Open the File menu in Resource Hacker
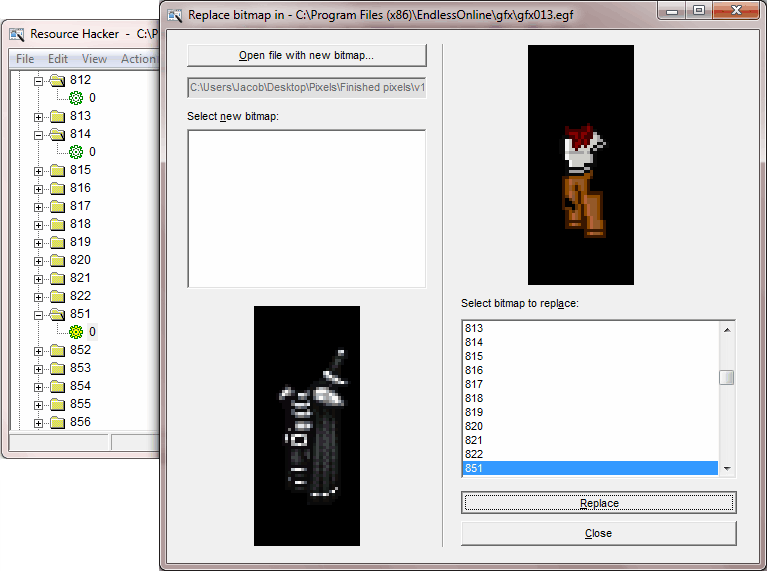The image size is (767, 571). pos(25,59)
